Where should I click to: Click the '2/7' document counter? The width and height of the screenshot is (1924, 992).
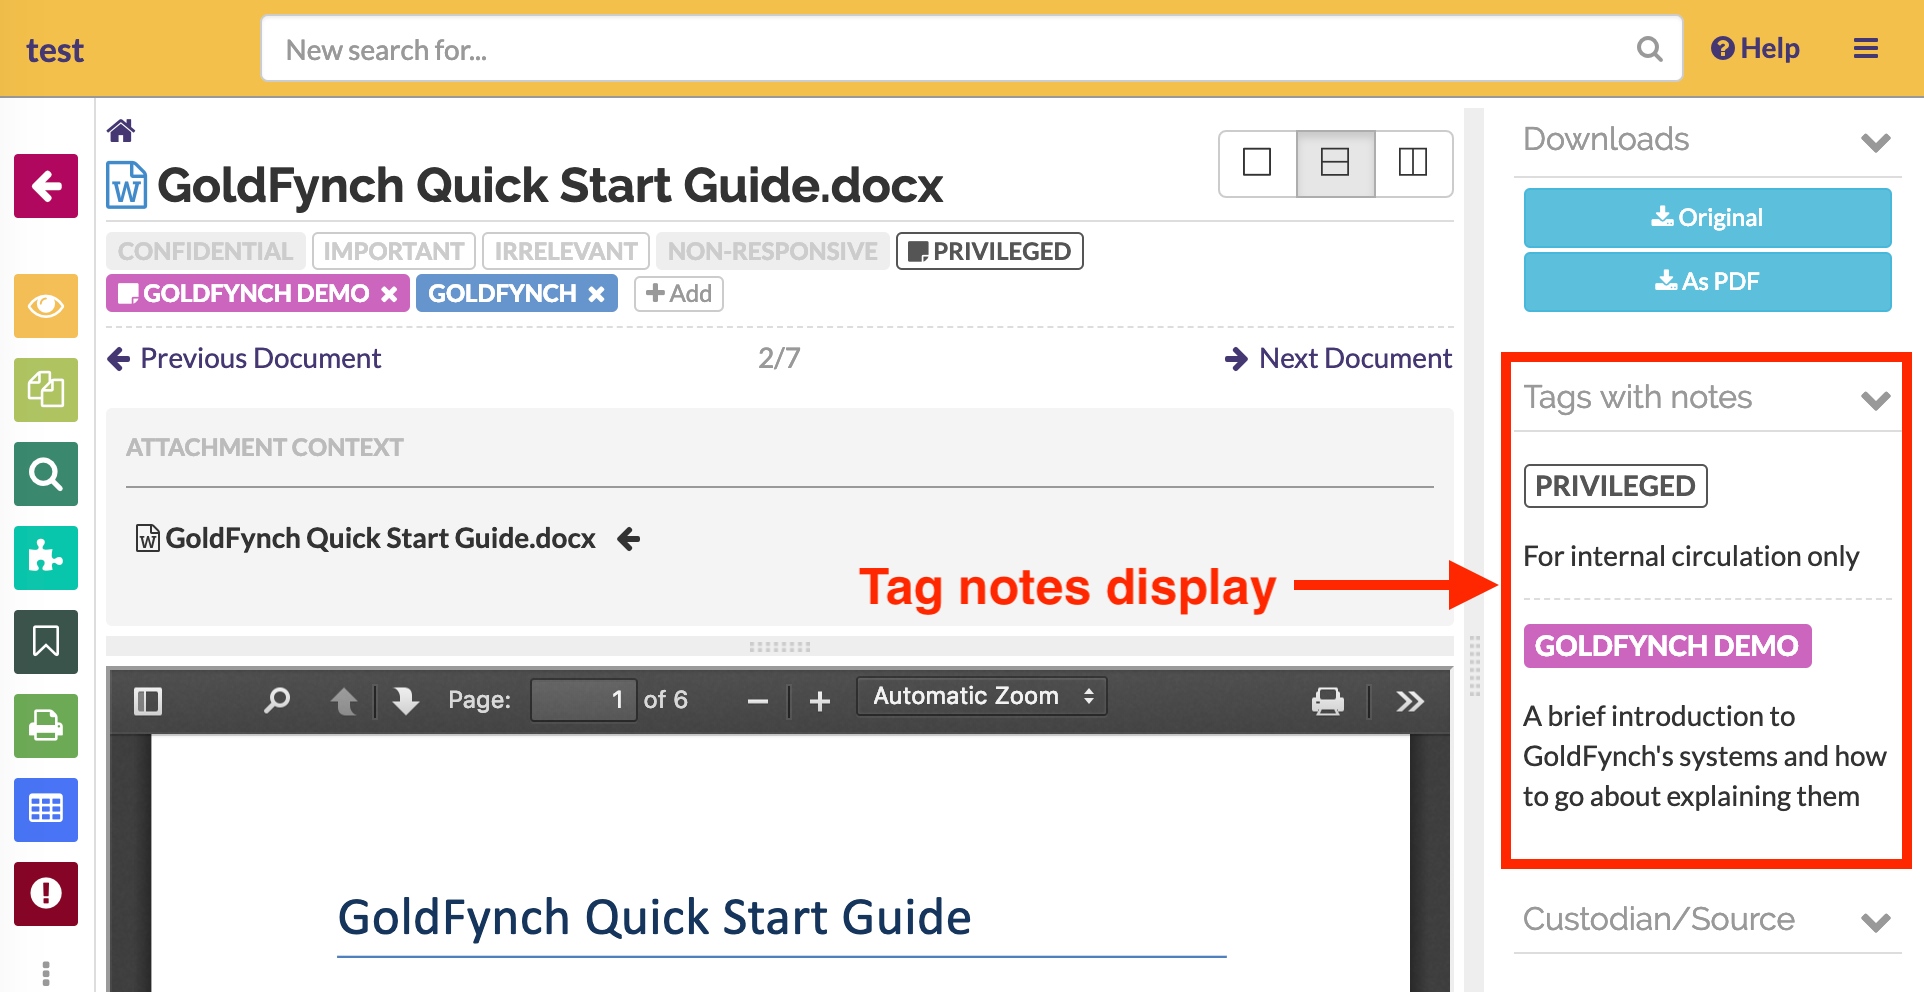[779, 359]
